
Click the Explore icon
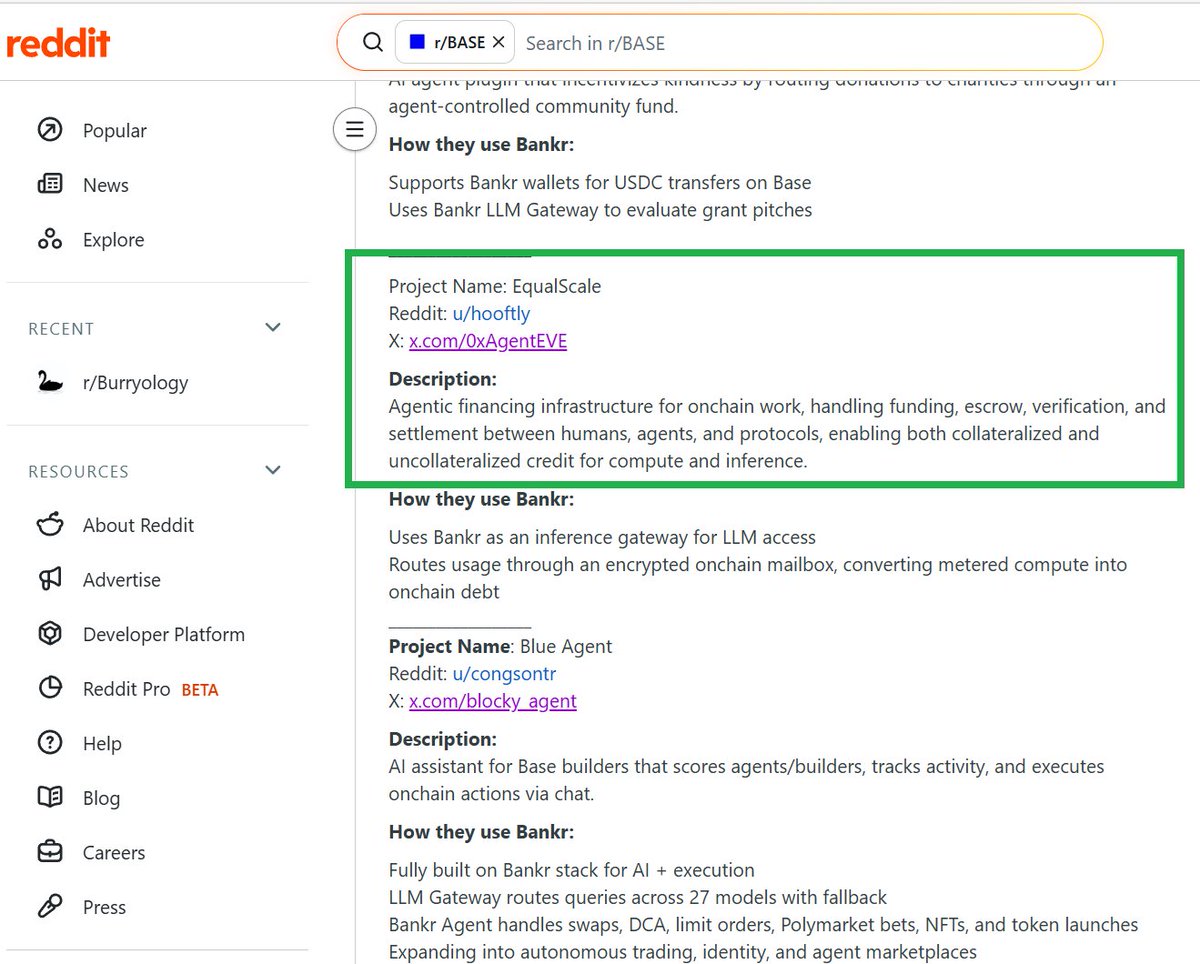point(49,239)
